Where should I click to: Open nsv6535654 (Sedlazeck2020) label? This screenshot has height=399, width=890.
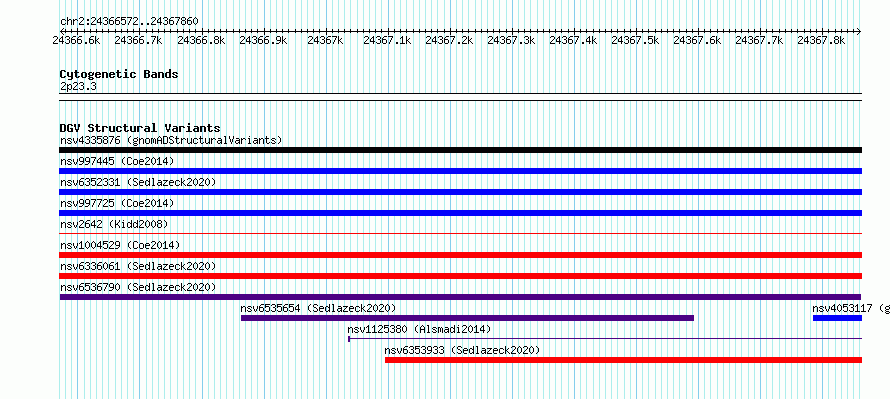coord(318,308)
